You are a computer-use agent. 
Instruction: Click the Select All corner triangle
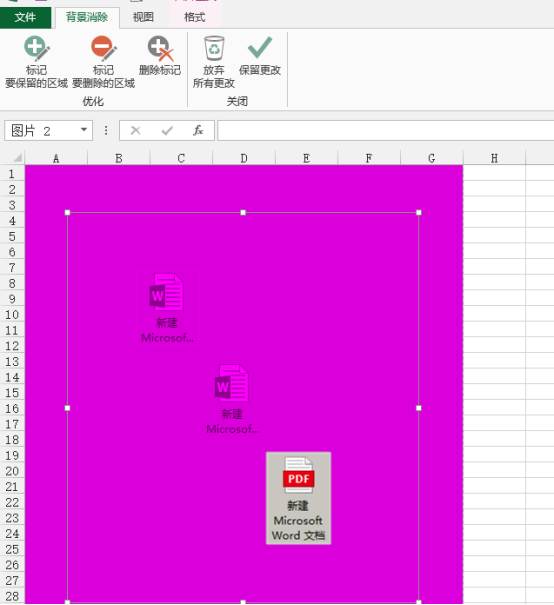click(x=17, y=158)
